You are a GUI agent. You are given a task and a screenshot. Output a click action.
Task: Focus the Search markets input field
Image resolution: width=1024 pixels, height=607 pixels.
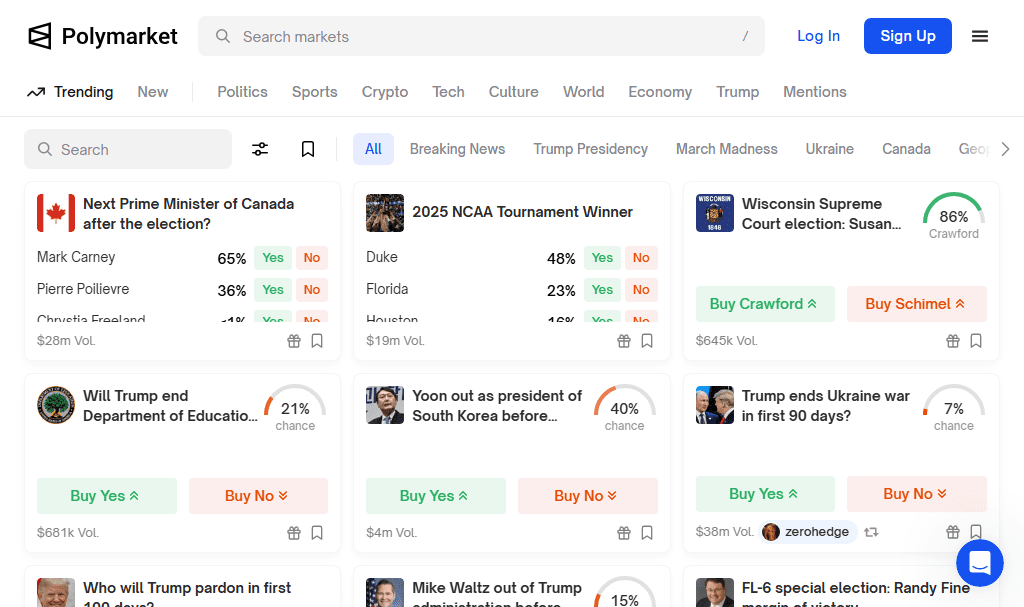click(480, 36)
